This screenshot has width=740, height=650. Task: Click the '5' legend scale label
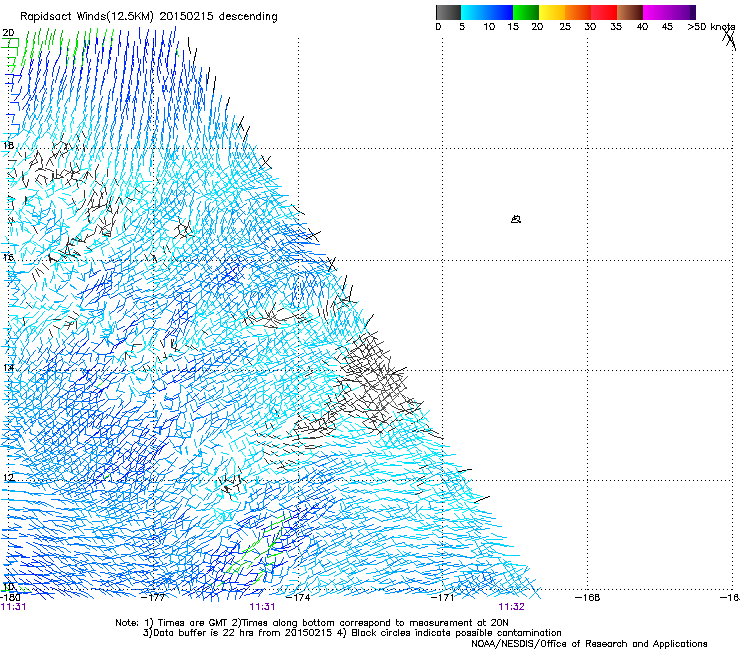462,26
